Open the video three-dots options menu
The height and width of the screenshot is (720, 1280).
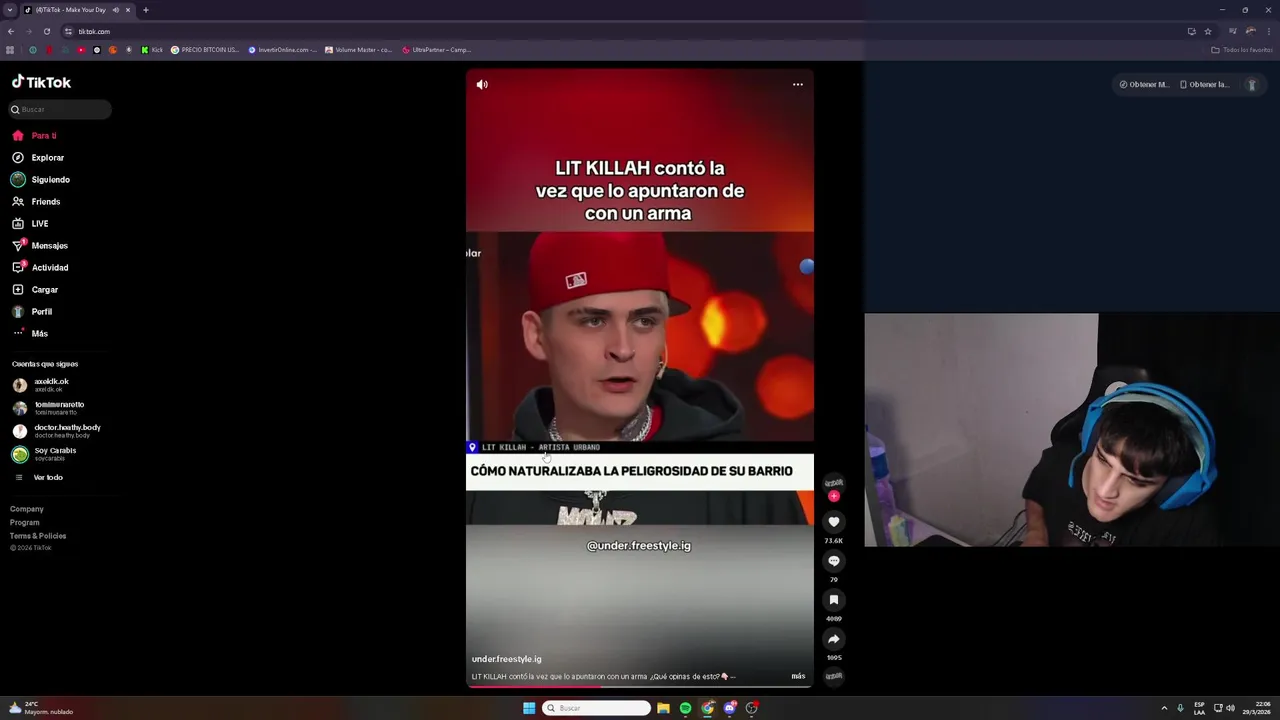pos(798,84)
